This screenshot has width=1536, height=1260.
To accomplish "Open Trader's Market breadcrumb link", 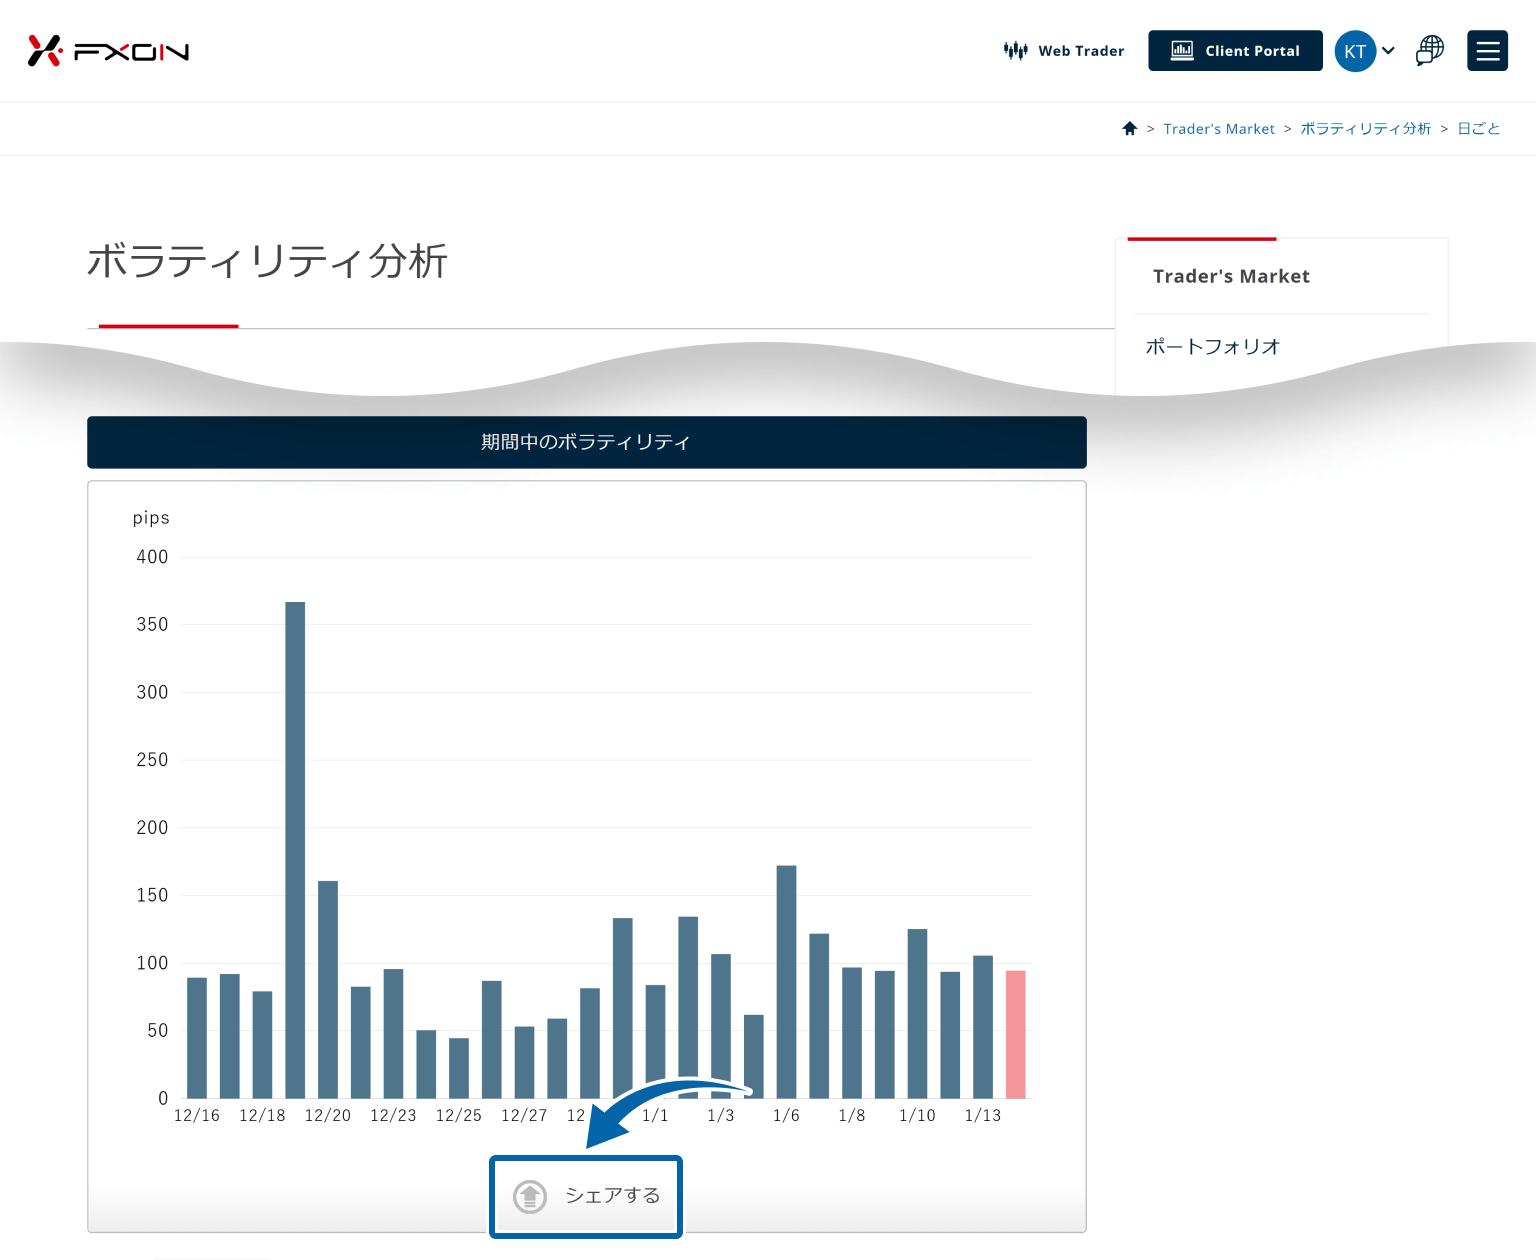I will click(x=1219, y=129).
